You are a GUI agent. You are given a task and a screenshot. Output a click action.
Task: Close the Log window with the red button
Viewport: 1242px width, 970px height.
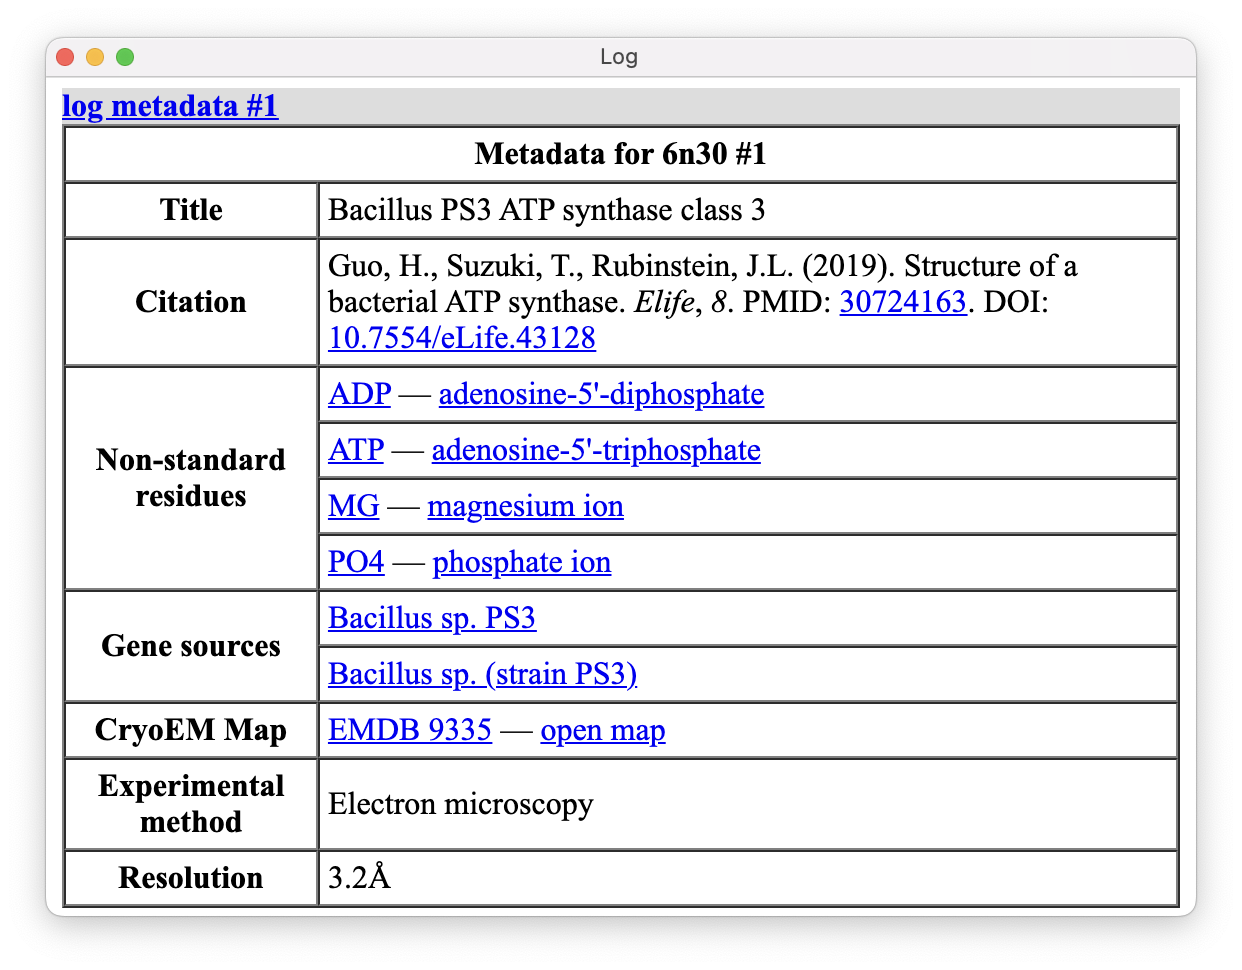(x=65, y=57)
